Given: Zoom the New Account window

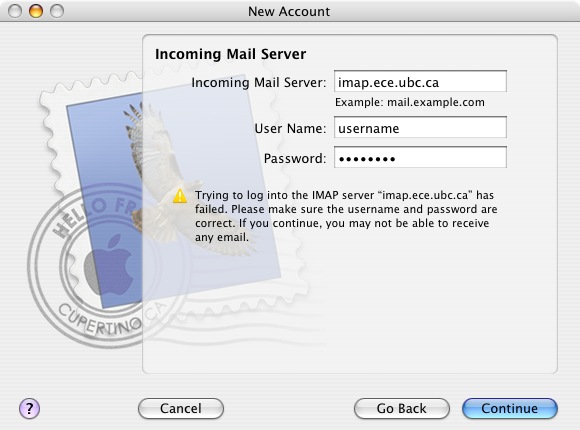Looking at the screenshot, I should coord(57,11).
